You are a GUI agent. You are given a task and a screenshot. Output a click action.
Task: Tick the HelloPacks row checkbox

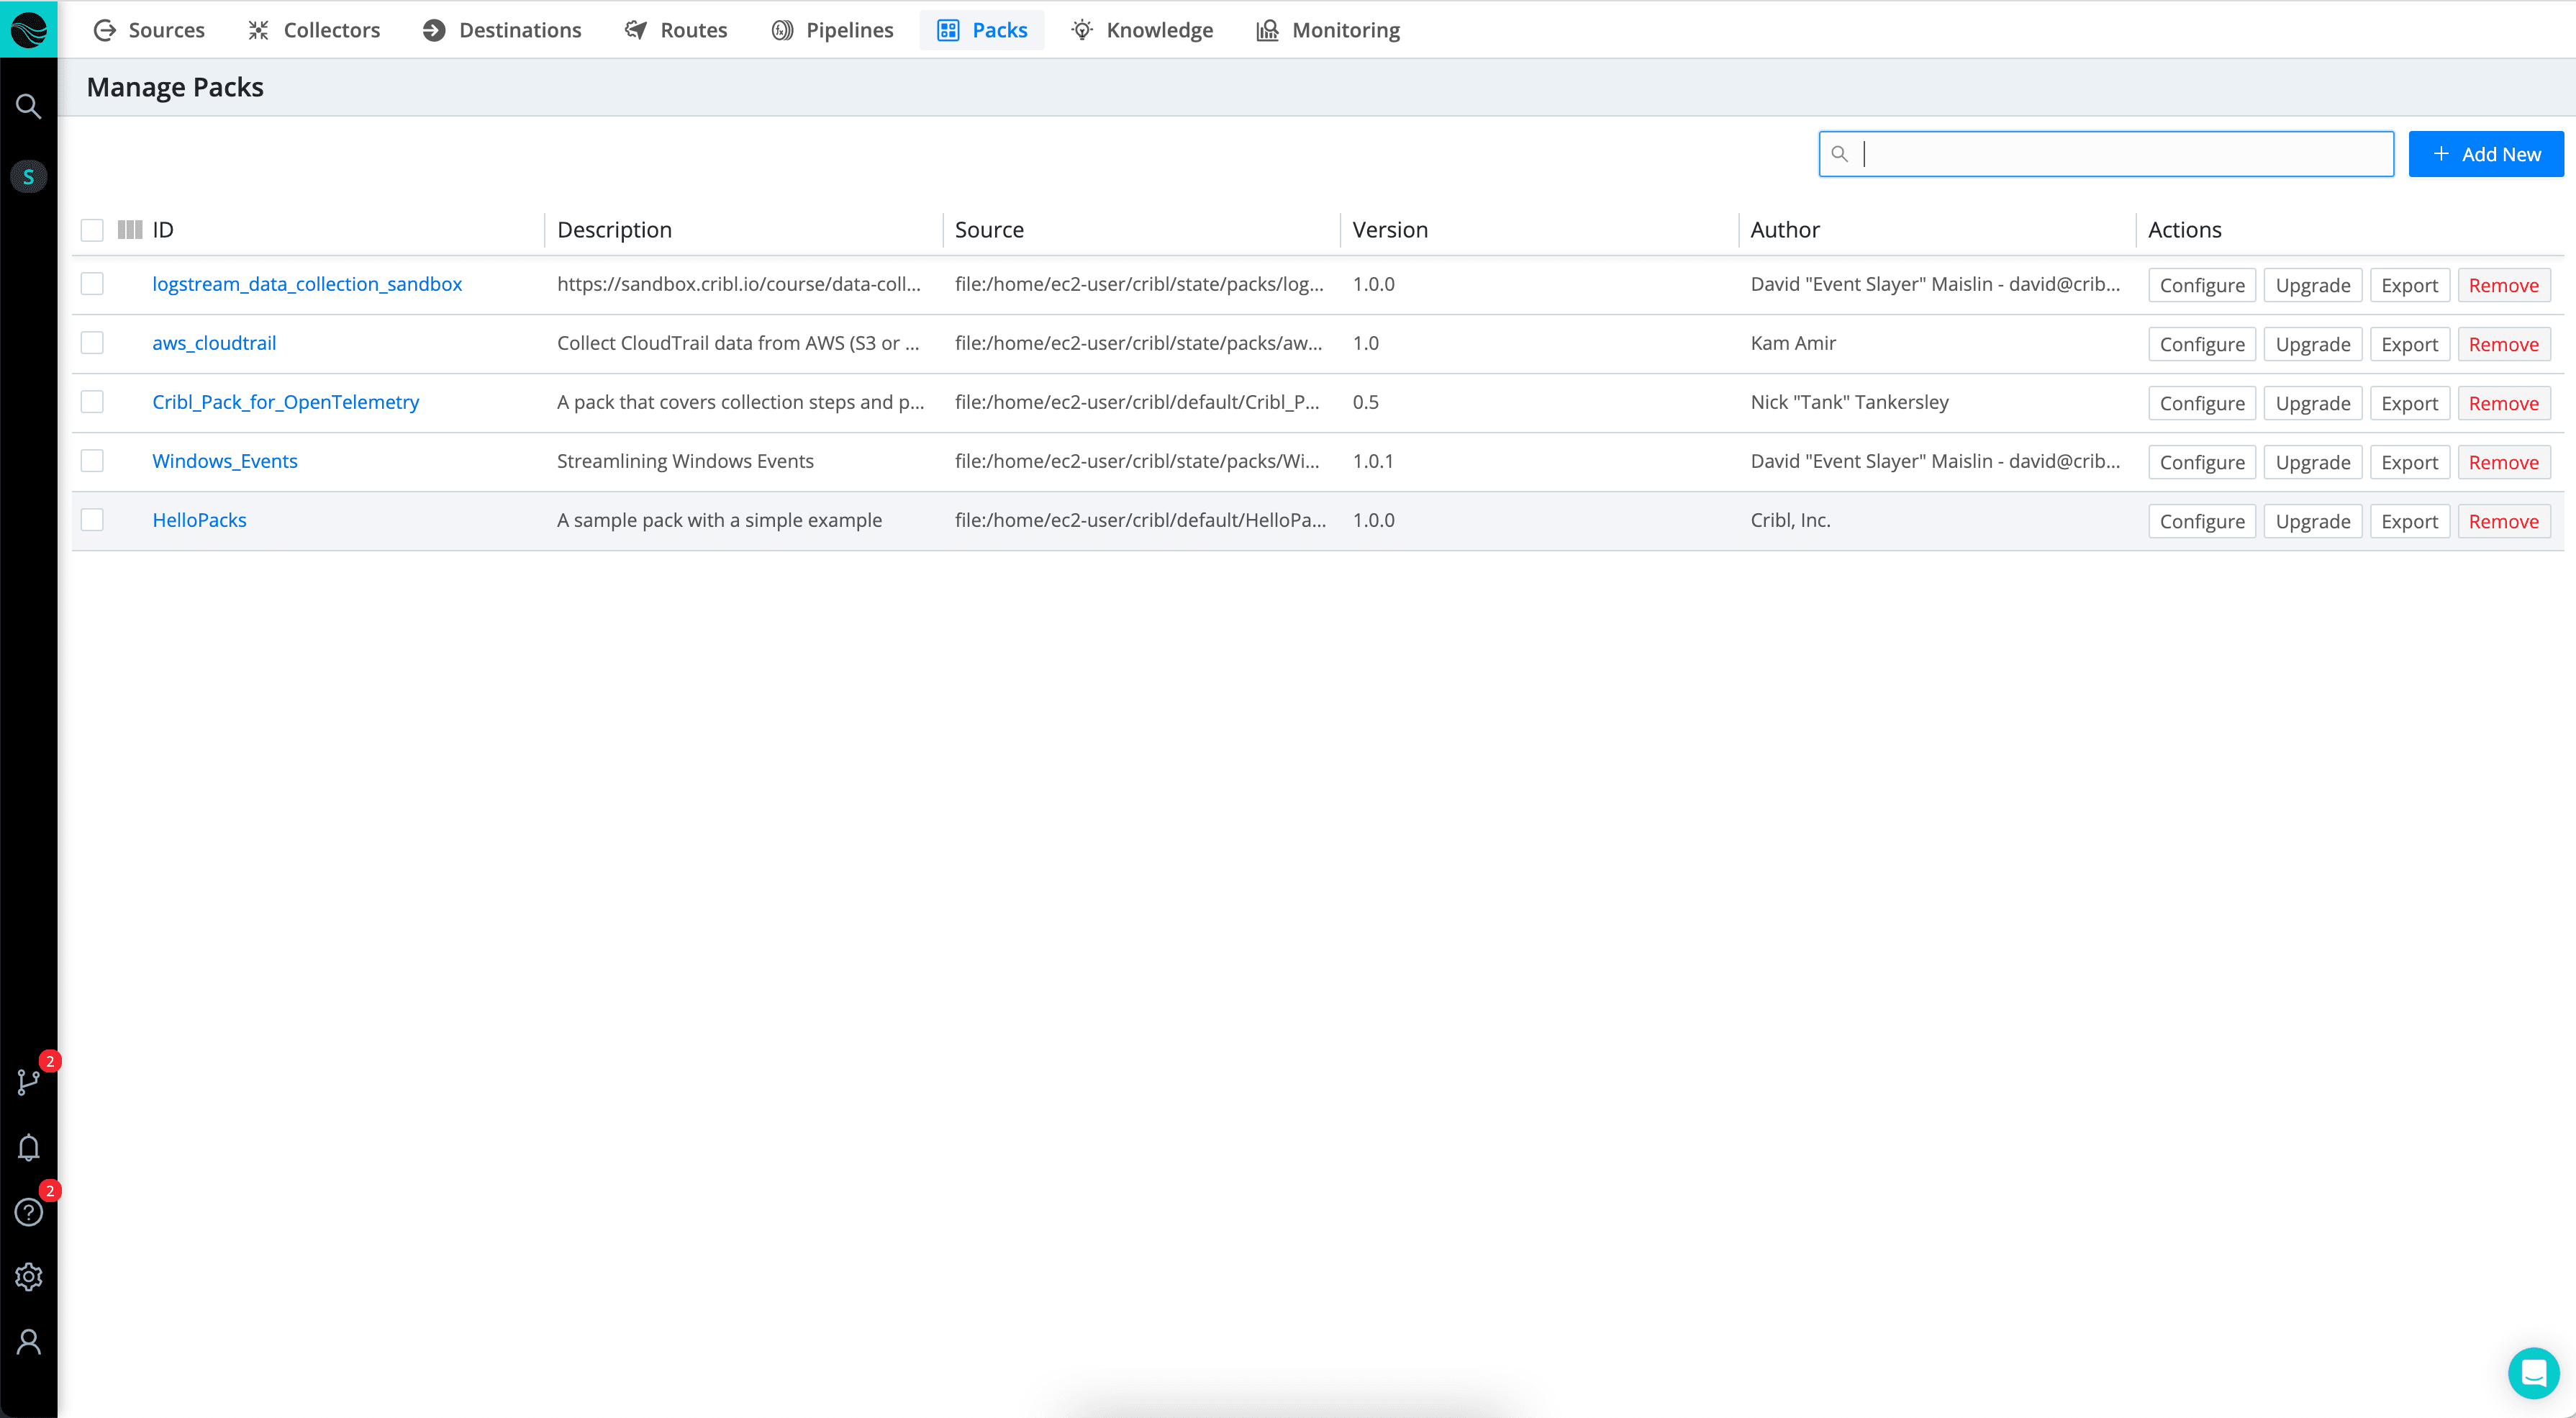tap(92, 520)
